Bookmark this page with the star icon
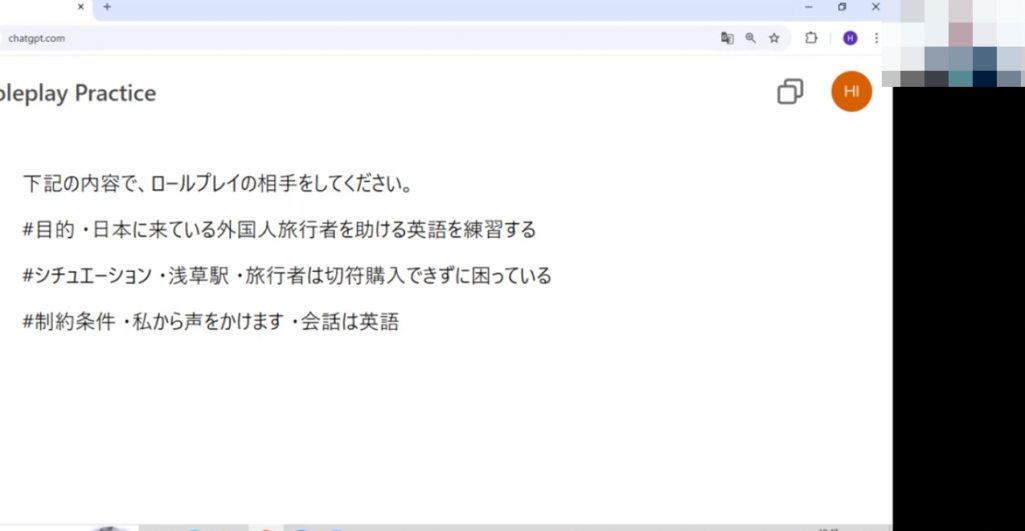The image size is (1025, 531). (x=774, y=38)
